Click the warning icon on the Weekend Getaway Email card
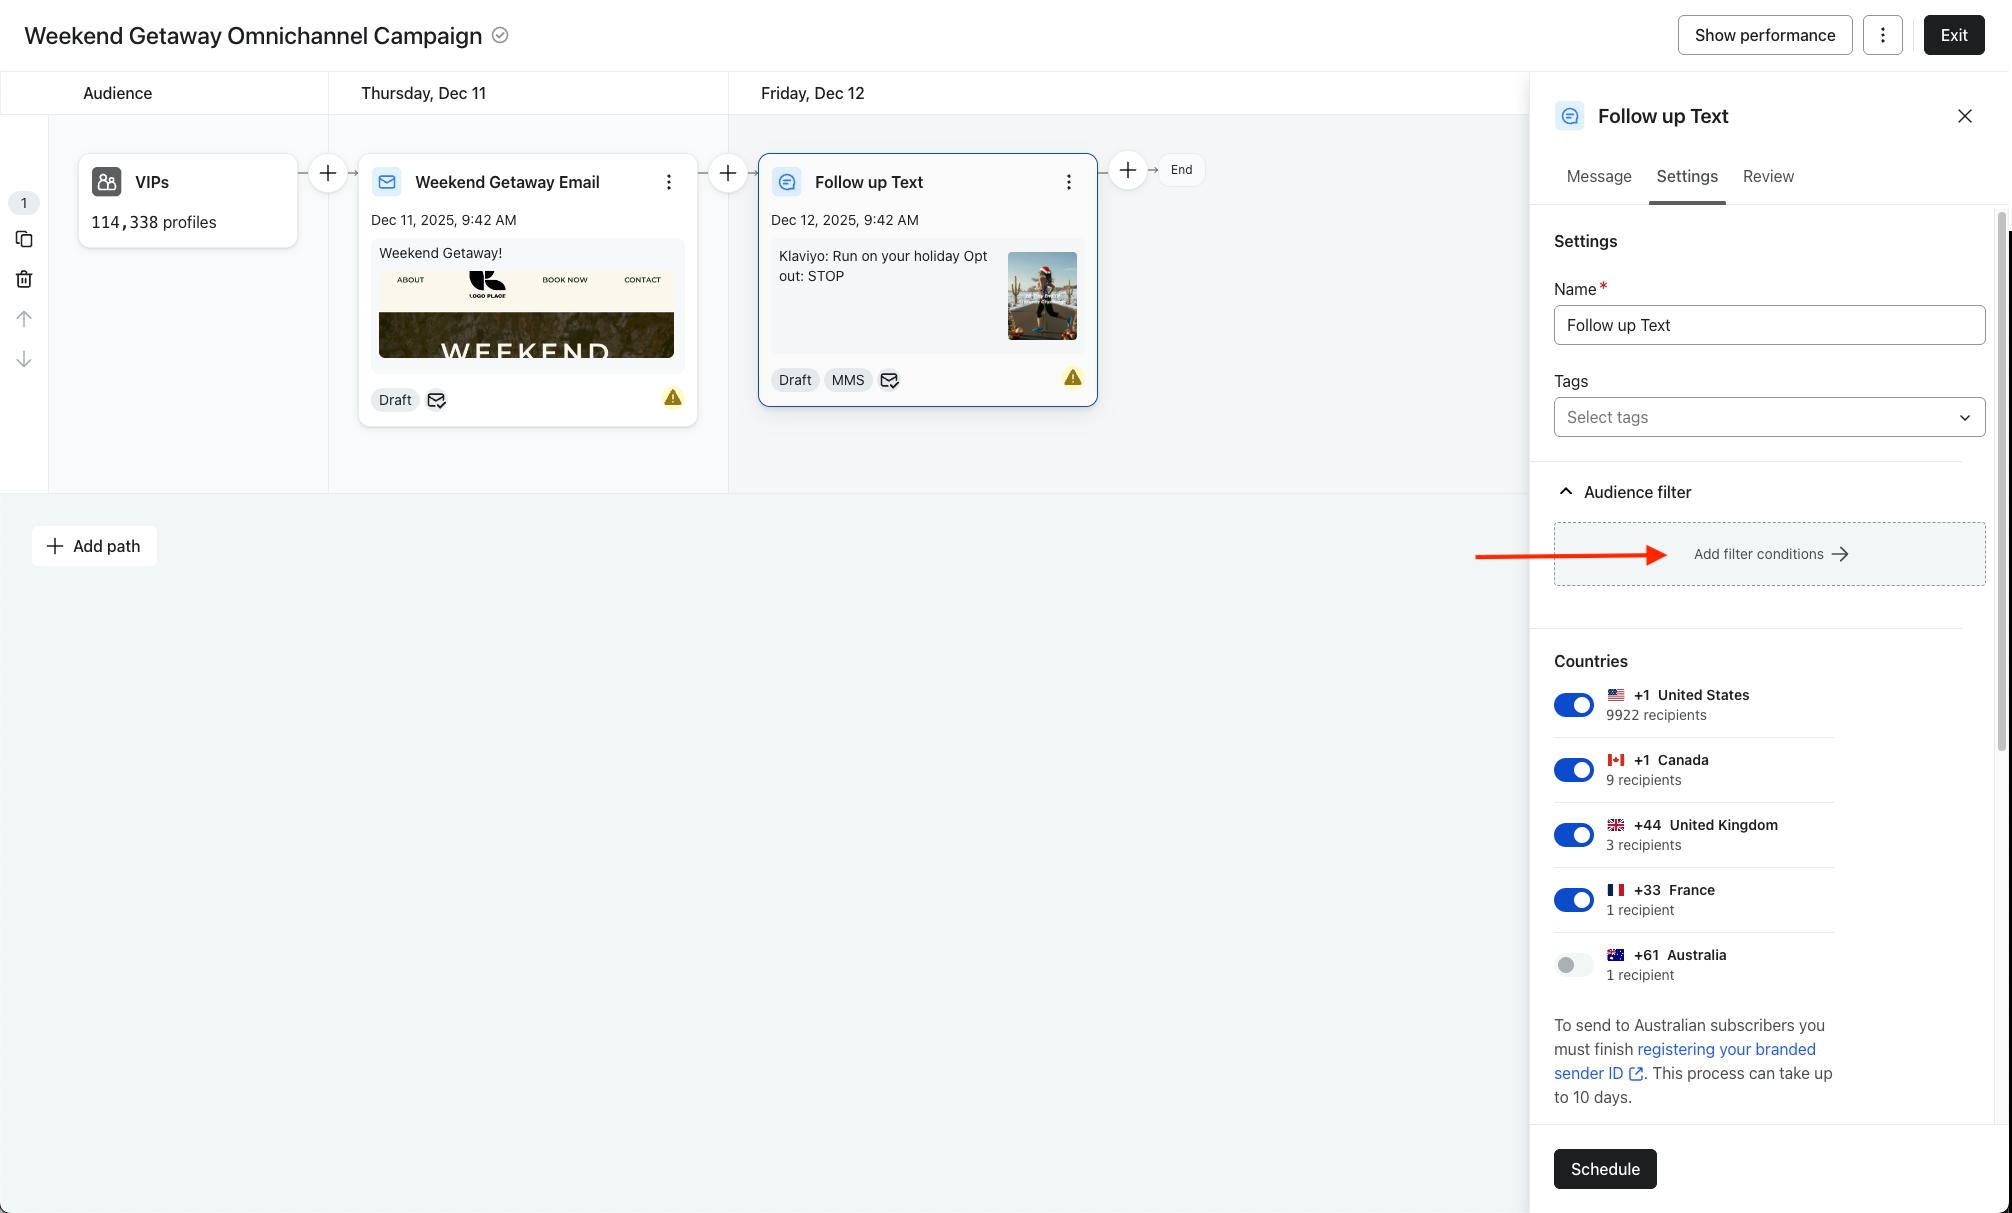Image resolution: width=2012 pixels, height=1213 pixels. 673,398
